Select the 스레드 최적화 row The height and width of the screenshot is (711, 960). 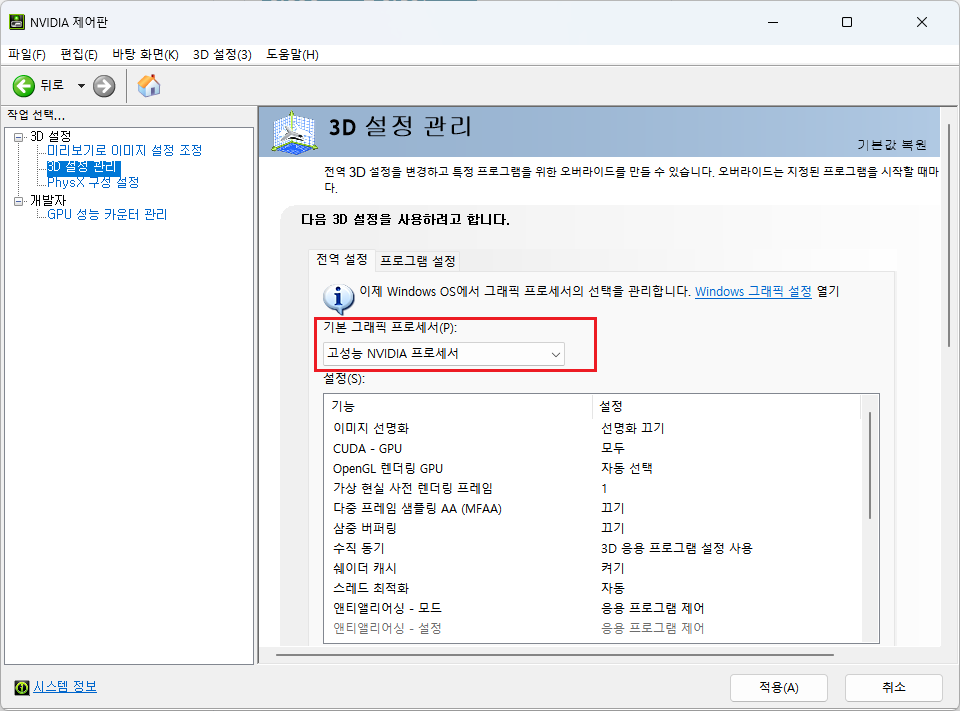point(593,588)
